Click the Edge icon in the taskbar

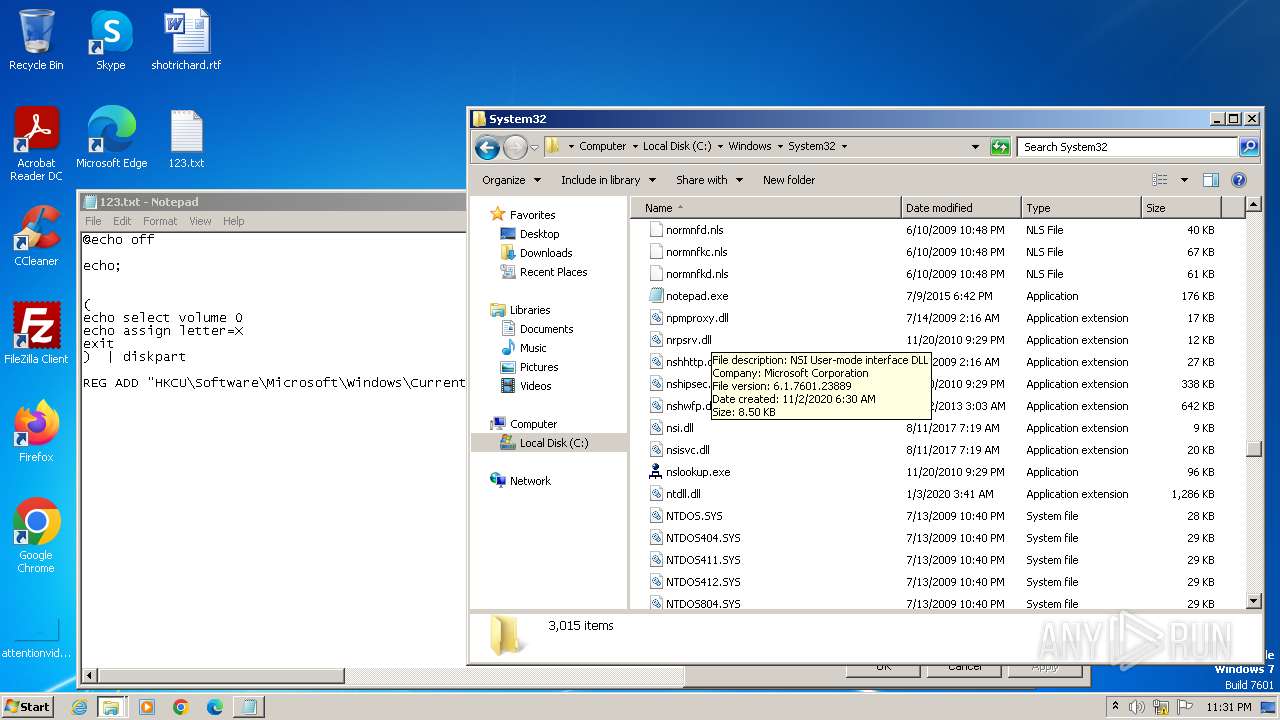click(x=215, y=707)
